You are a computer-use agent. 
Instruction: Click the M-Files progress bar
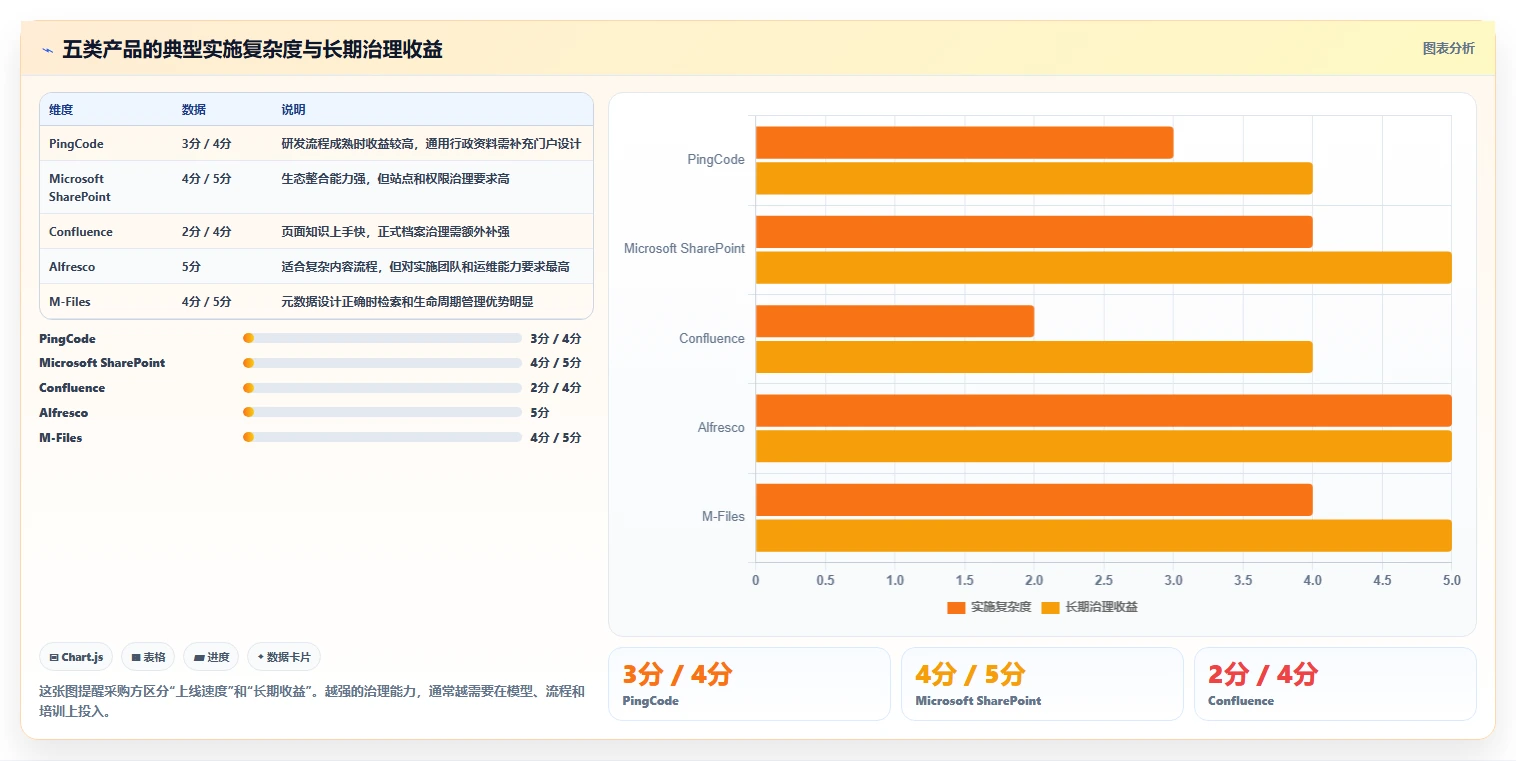(x=382, y=437)
